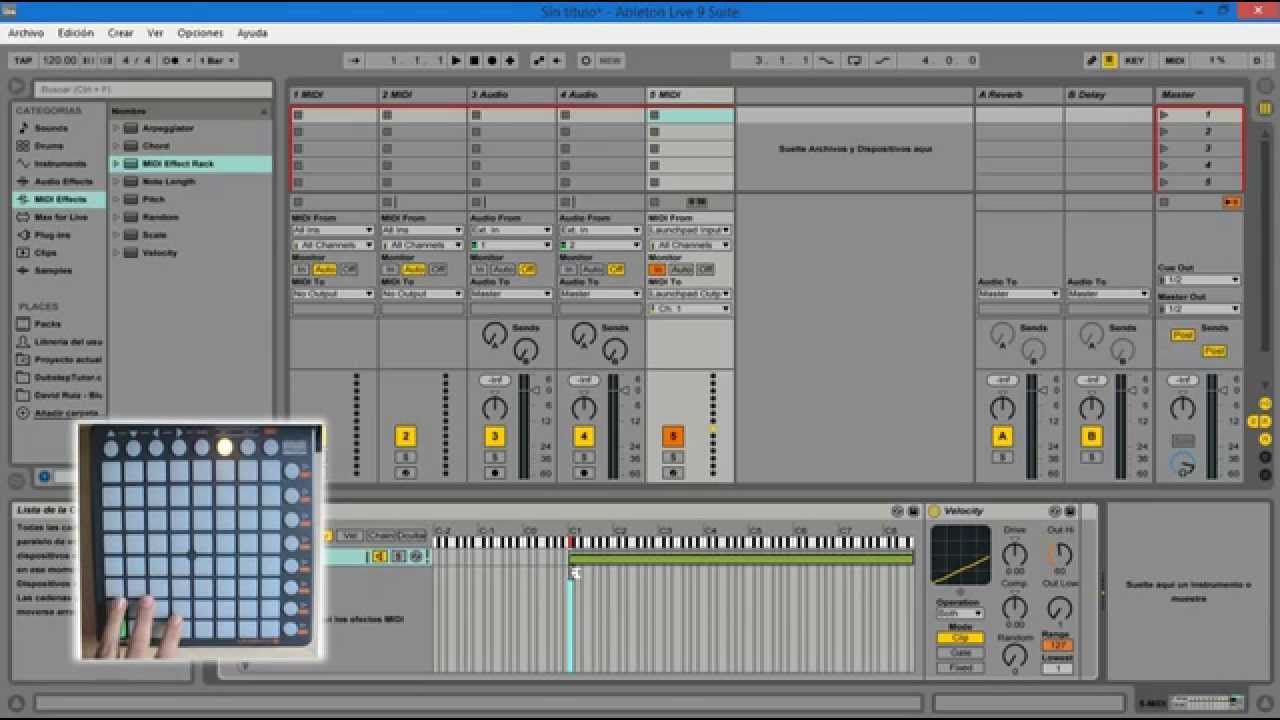Set track 5 MIDI monitor to Auto
1280x720 pixels.
[x=682, y=269]
